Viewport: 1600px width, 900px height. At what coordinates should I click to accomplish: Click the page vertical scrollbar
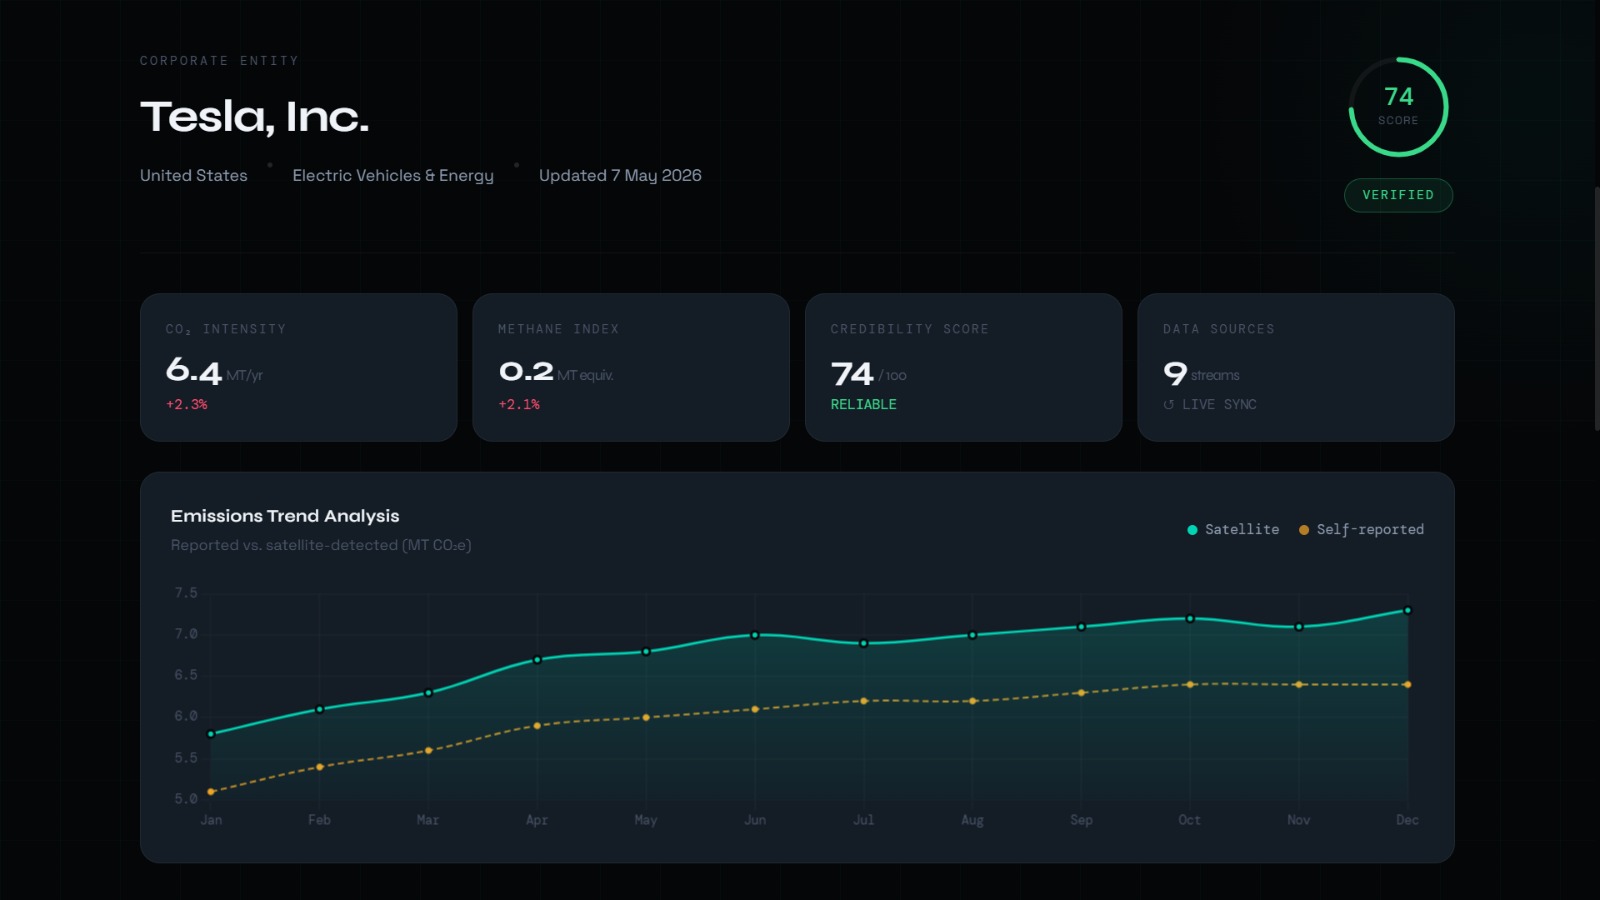pyautogui.click(x=1597, y=308)
